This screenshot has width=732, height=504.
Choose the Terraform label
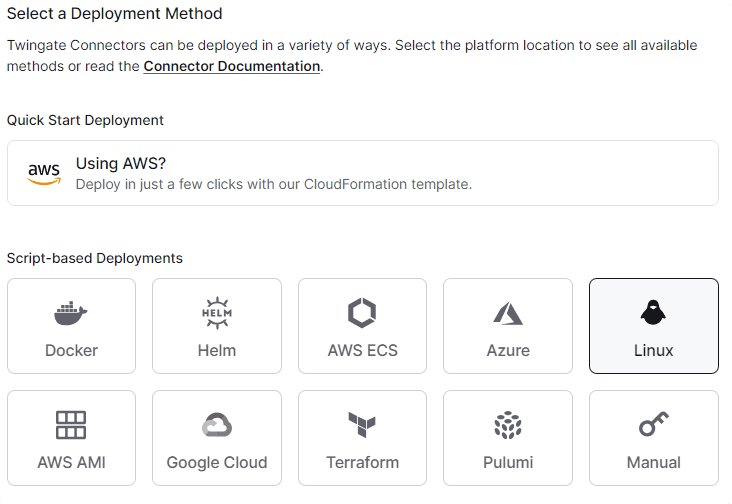pyautogui.click(x=362, y=462)
